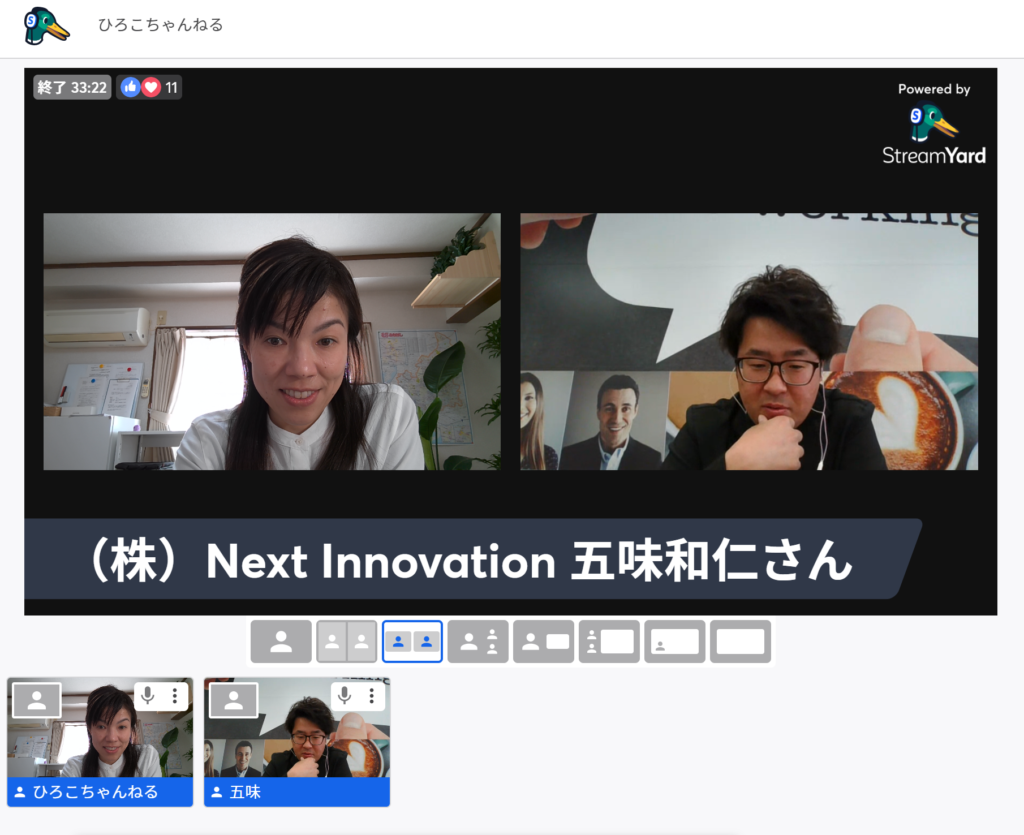Mute ひろこちゃんねる microphone
Image resolution: width=1024 pixels, height=835 pixels.
pyautogui.click(x=148, y=696)
